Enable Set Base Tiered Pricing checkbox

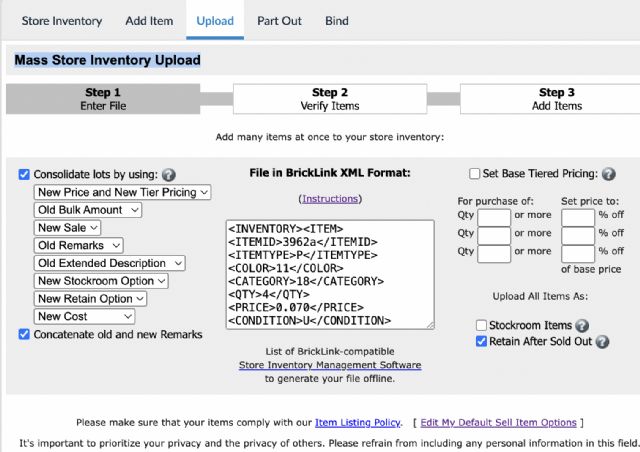[x=475, y=174]
